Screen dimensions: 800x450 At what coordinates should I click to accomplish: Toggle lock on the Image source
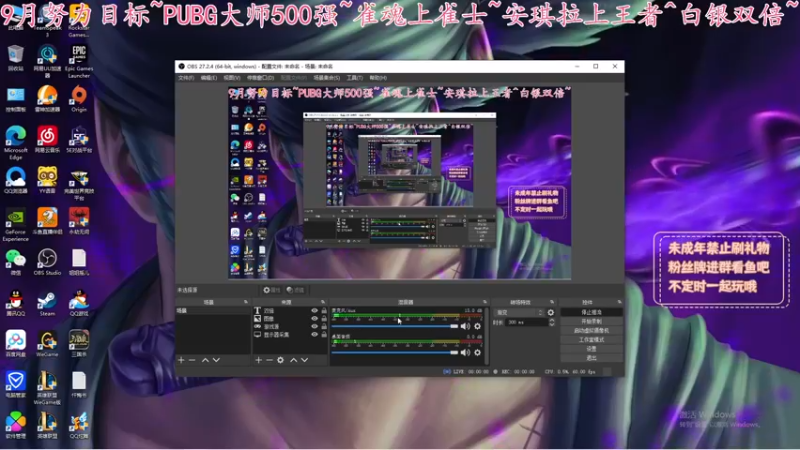click(x=324, y=318)
